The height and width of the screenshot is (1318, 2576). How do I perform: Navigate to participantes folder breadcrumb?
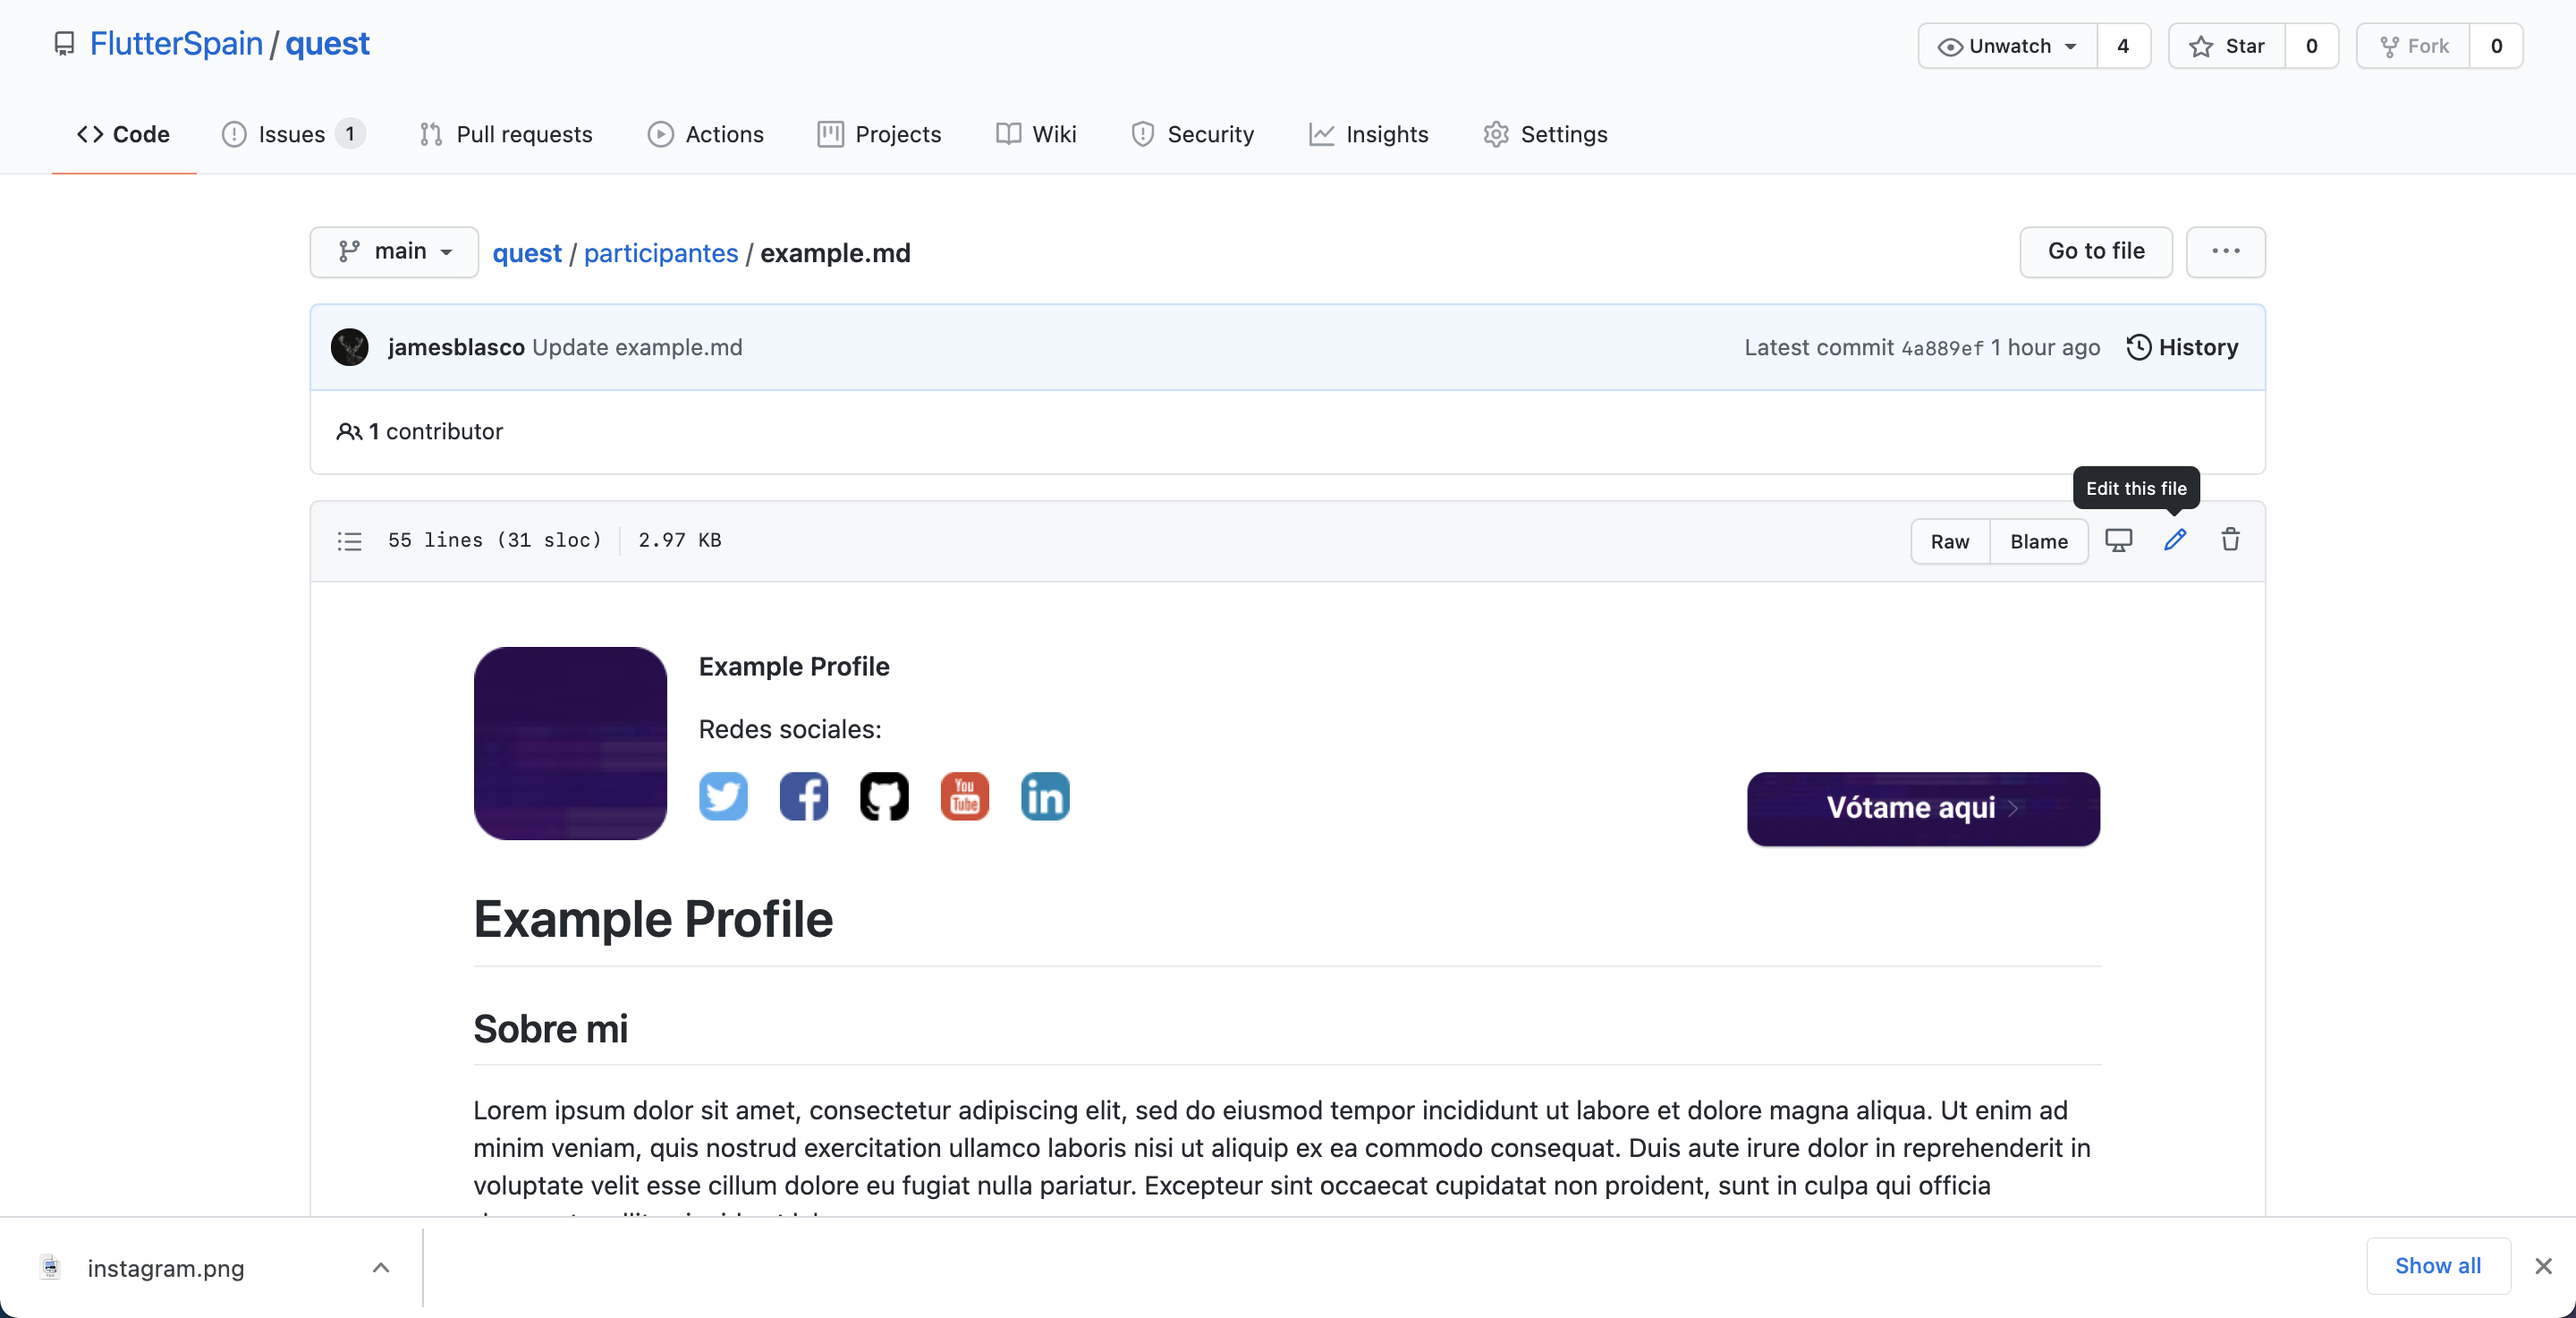(661, 253)
